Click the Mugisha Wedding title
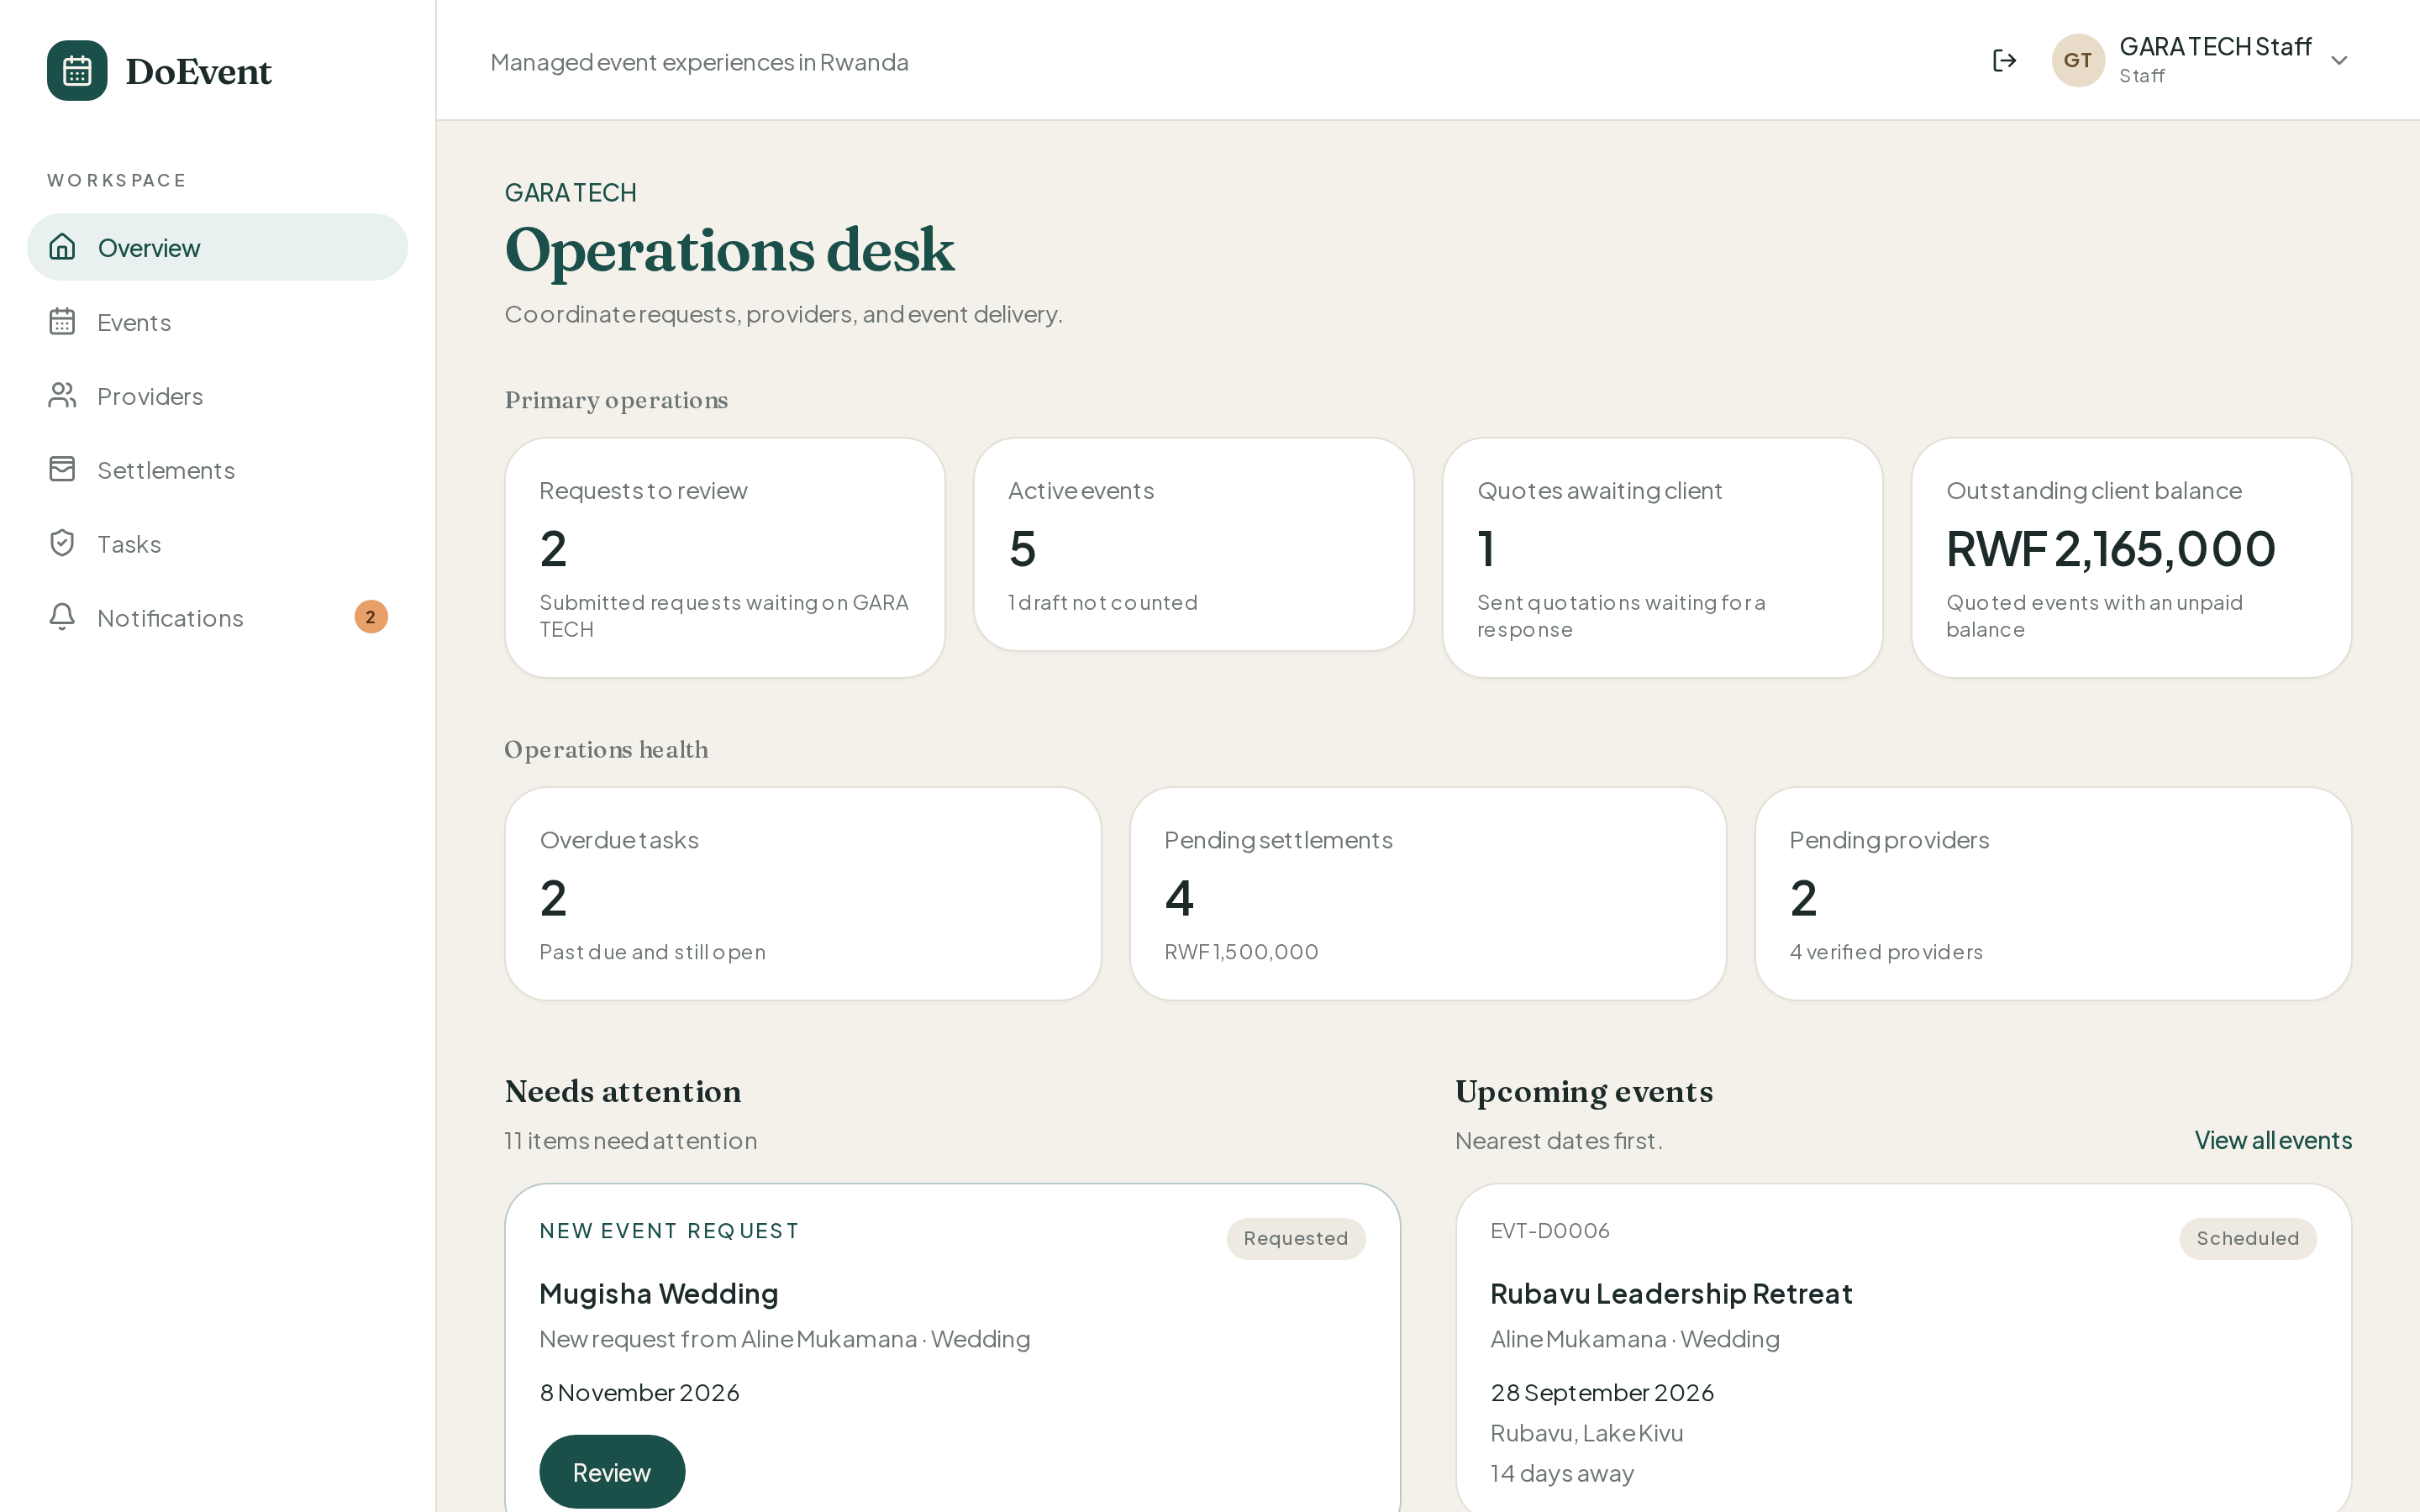Viewport: 2420px width, 1512px height. coord(659,1293)
